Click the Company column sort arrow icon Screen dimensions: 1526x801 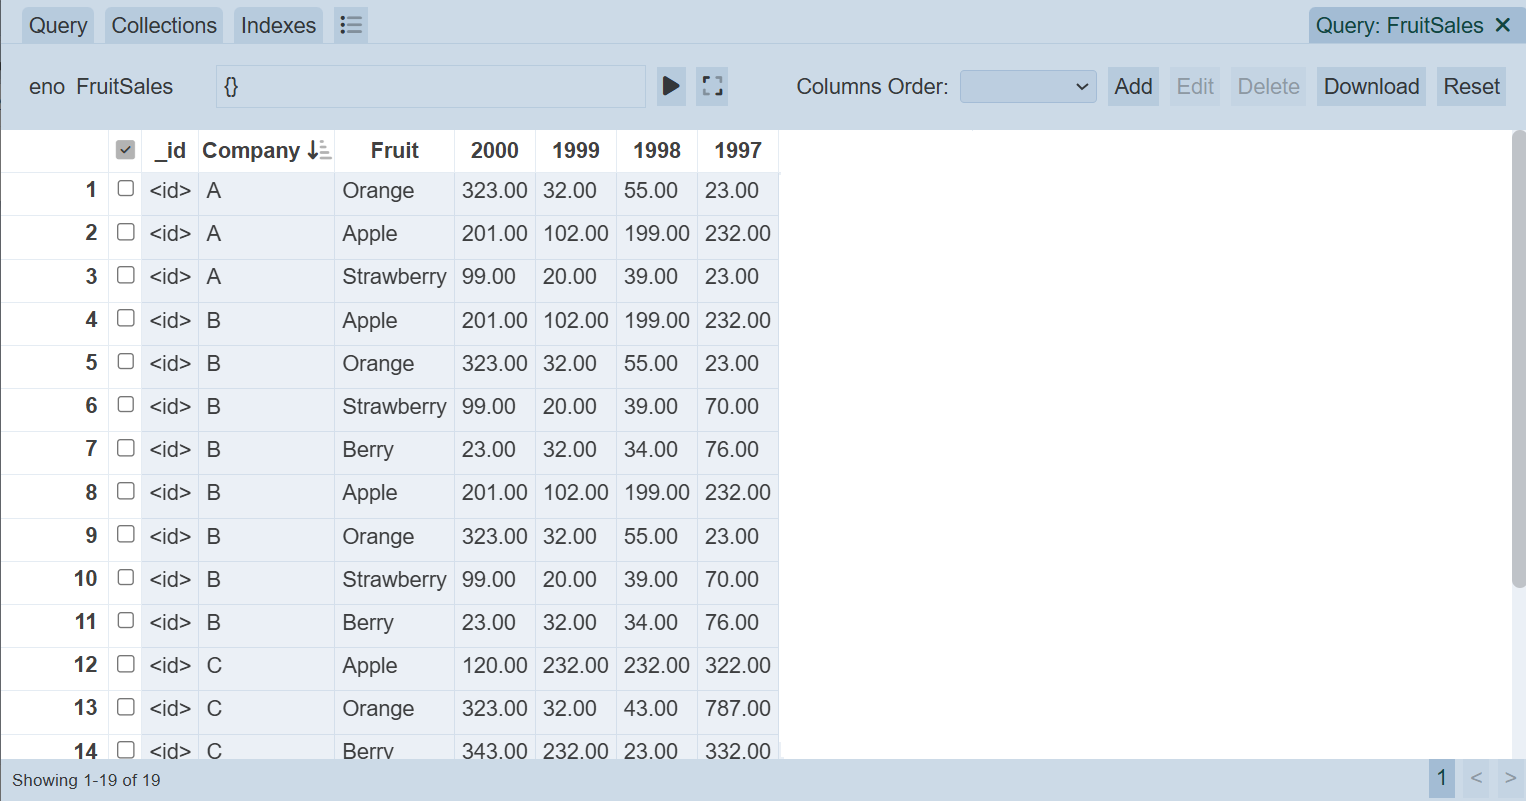319,151
